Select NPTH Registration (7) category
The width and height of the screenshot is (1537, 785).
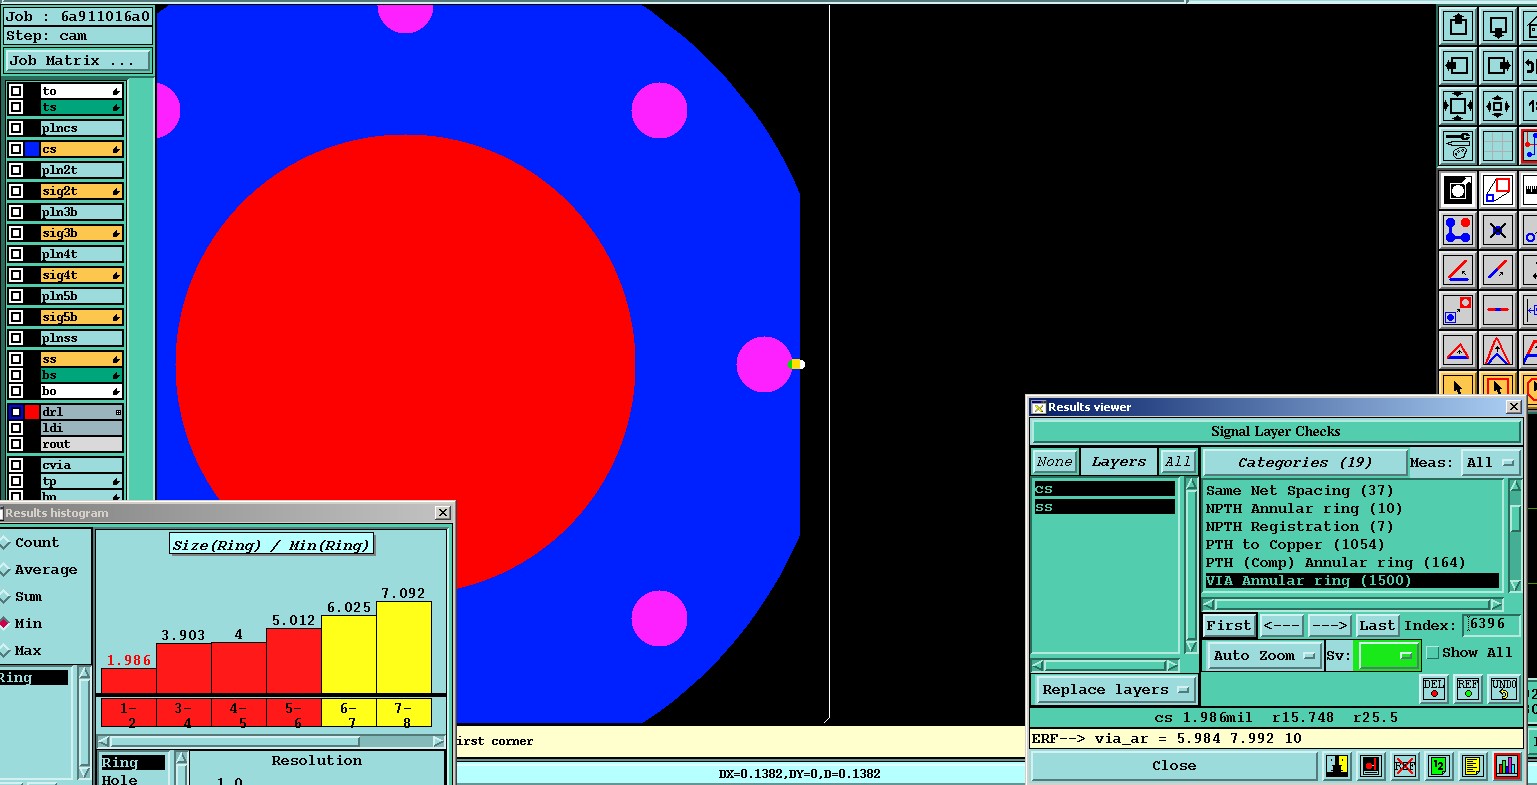pos(1351,527)
